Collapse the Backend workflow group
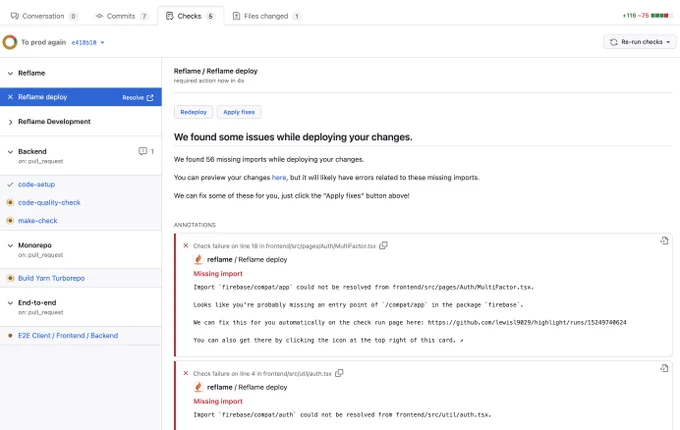 tap(10, 152)
